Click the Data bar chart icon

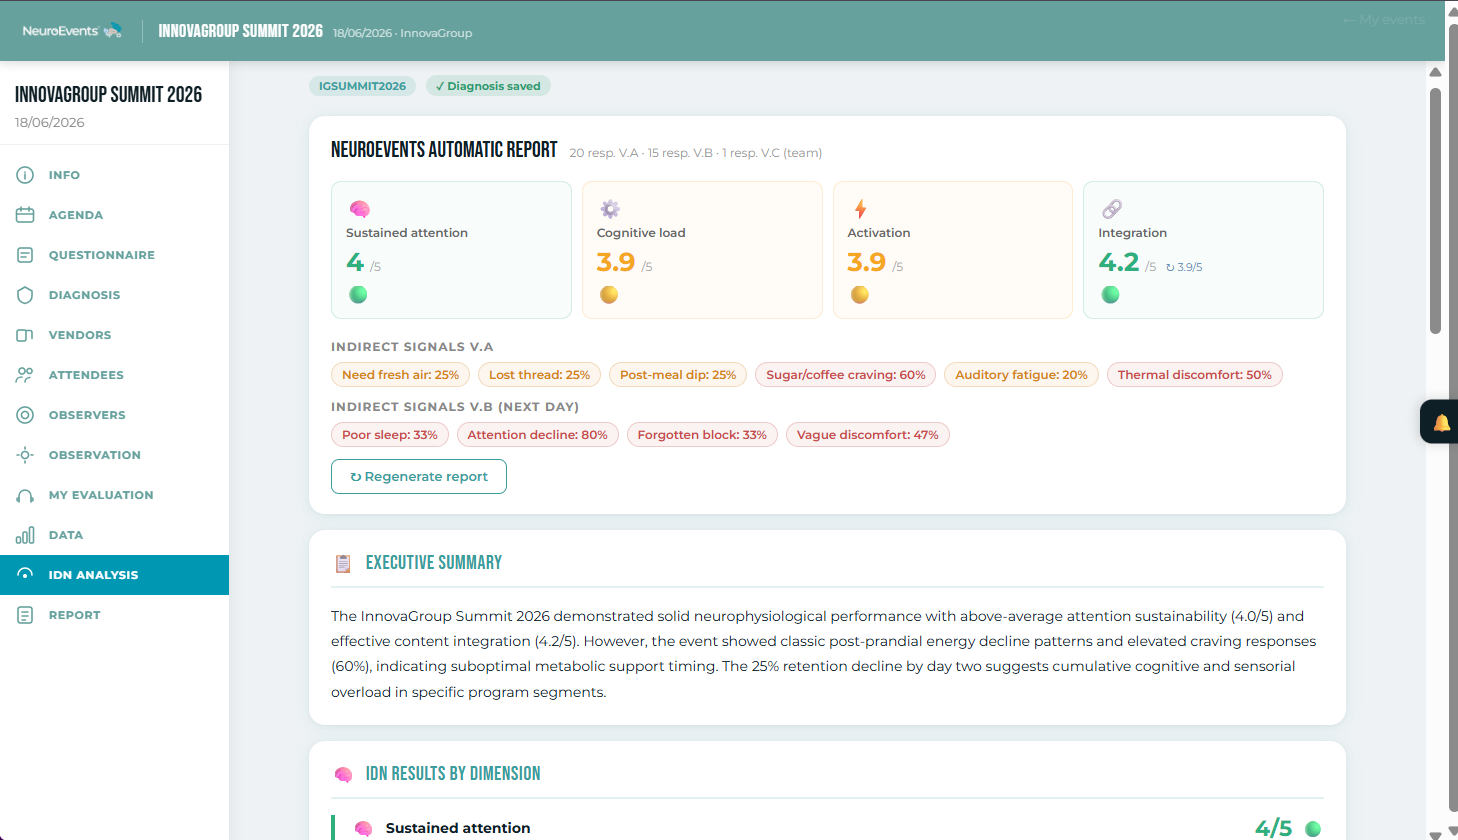pyautogui.click(x=25, y=535)
